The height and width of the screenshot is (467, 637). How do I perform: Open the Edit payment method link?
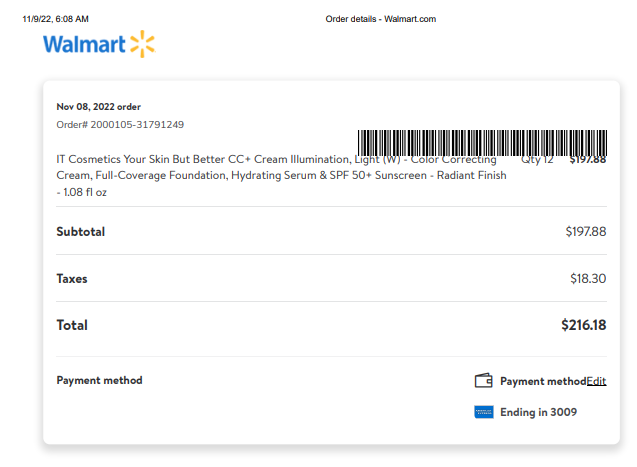coord(596,381)
